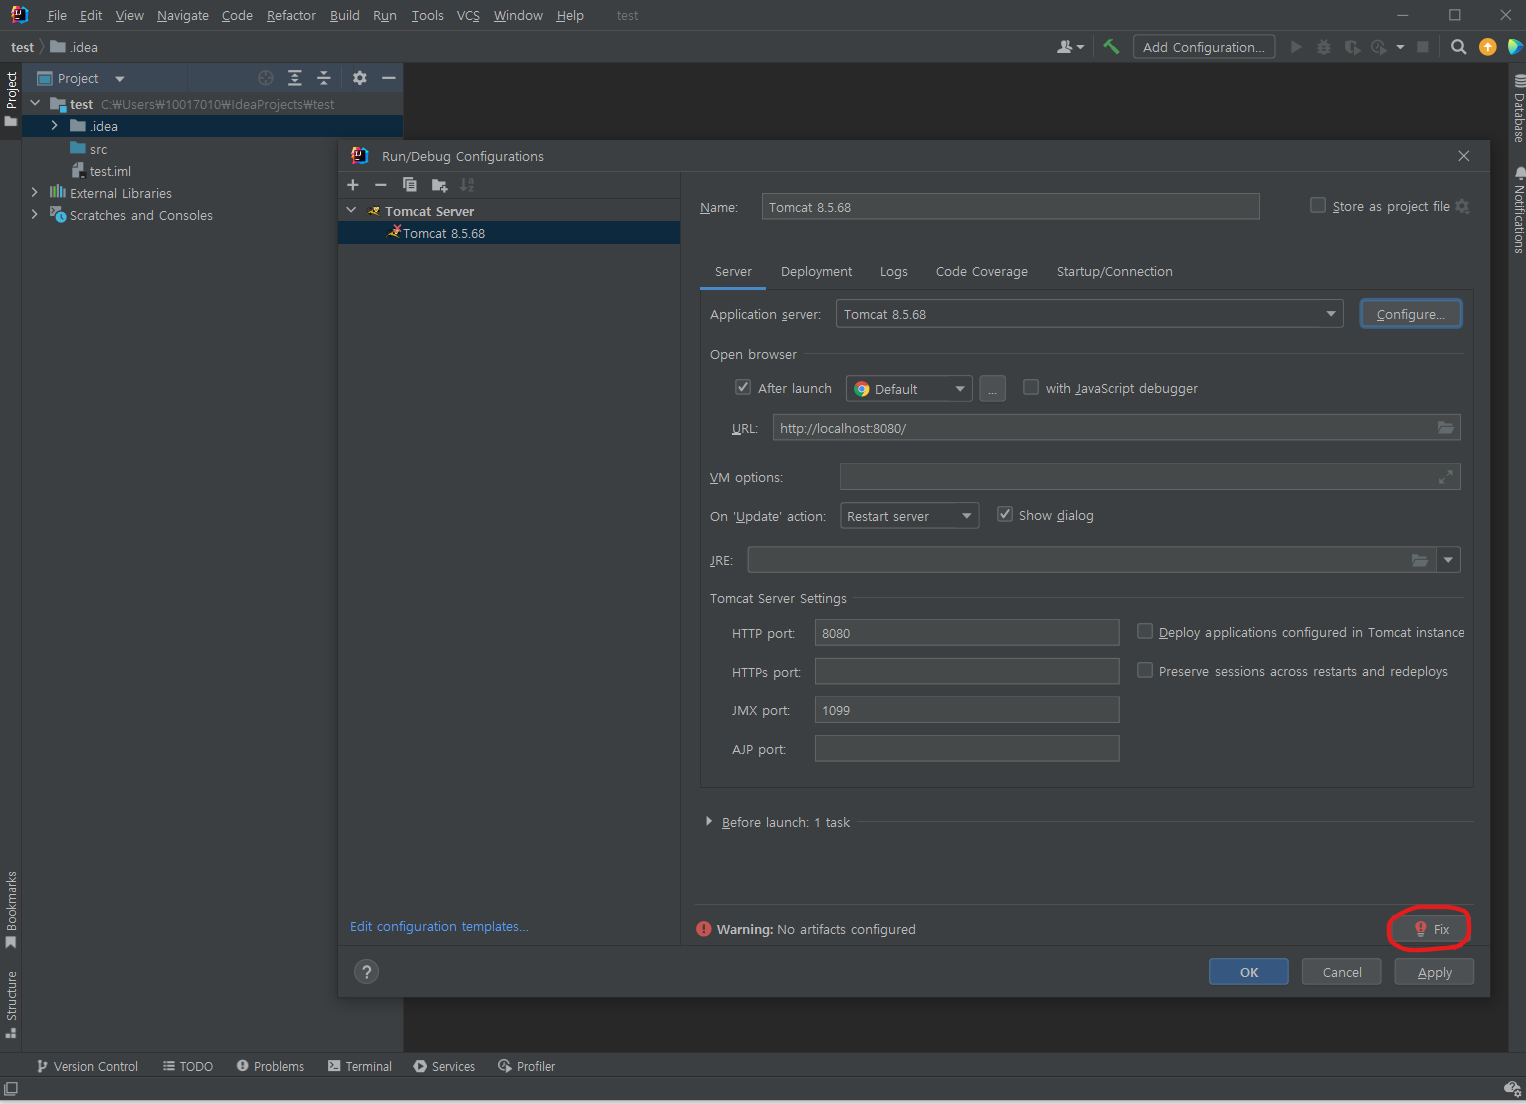Image resolution: width=1526 pixels, height=1104 pixels.
Task: Expand Scratches and Consoles node
Action: [35, 214]
